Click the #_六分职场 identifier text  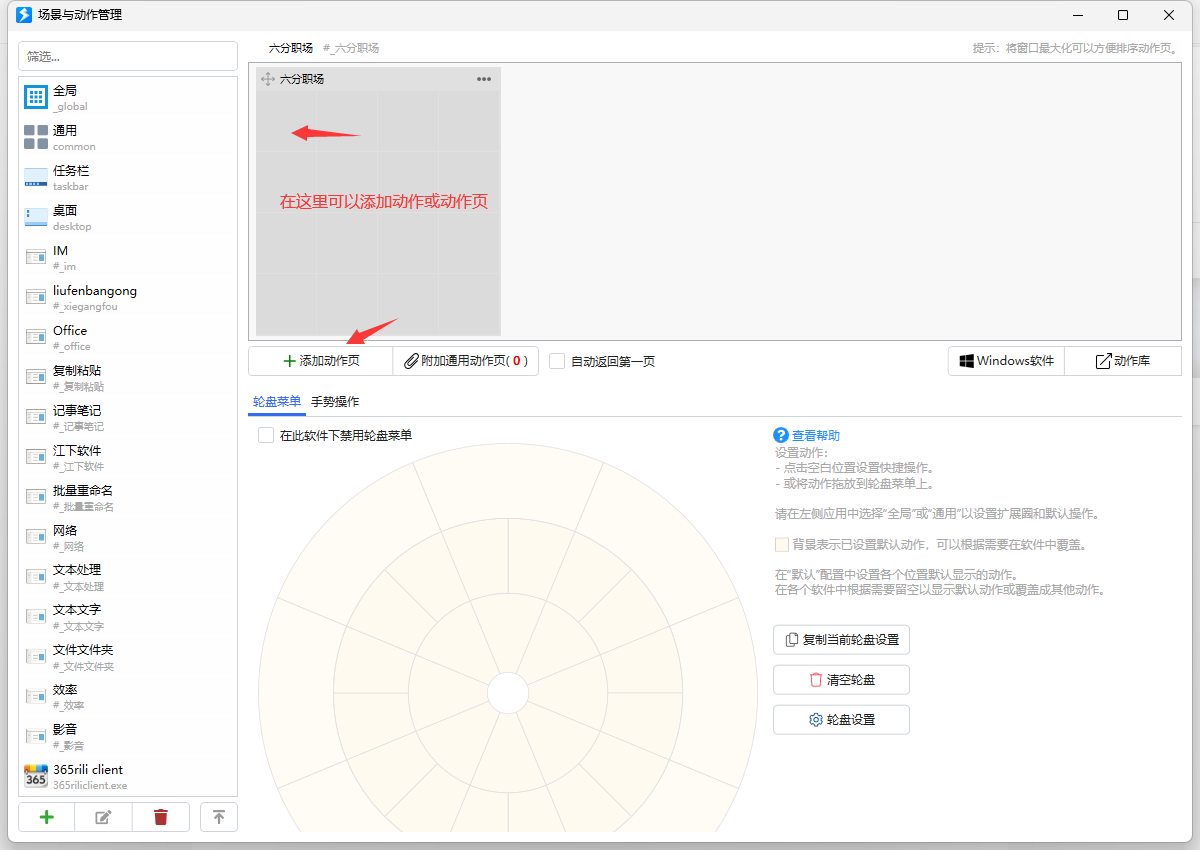point(351,48)
